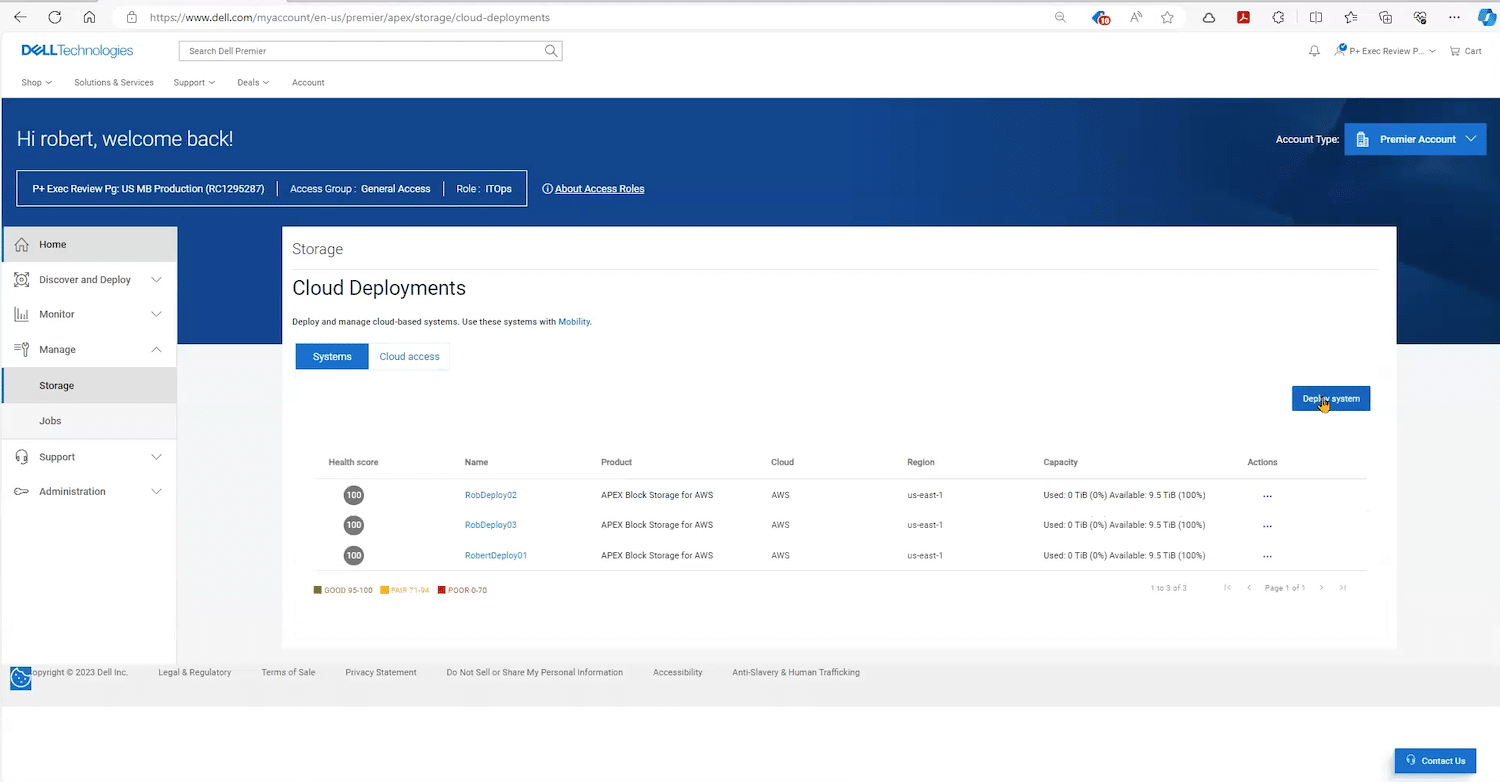
Task: Open the RobDeploy03 system
Action: tap(490, 525)
